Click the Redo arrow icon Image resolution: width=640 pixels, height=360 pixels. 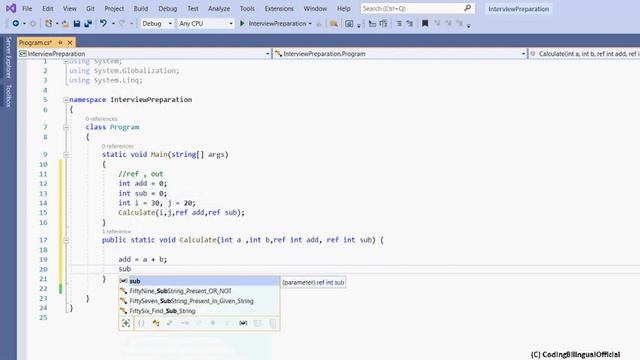click(x=122, y=24)
